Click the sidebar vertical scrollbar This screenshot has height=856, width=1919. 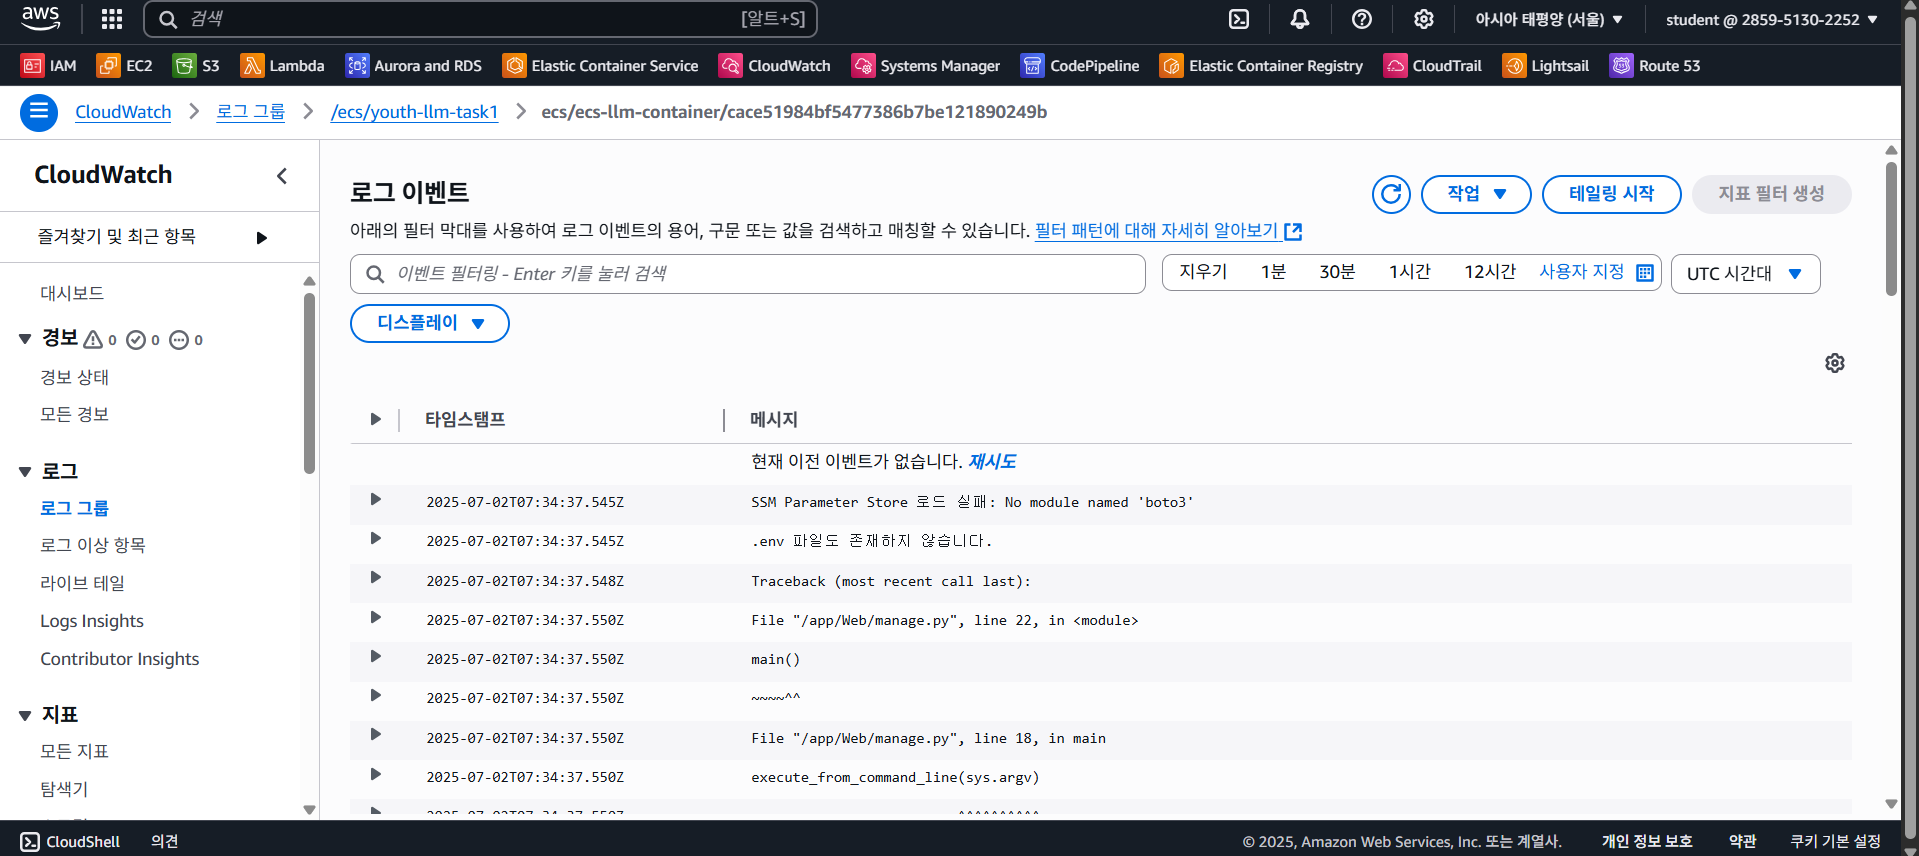[309, 383]
